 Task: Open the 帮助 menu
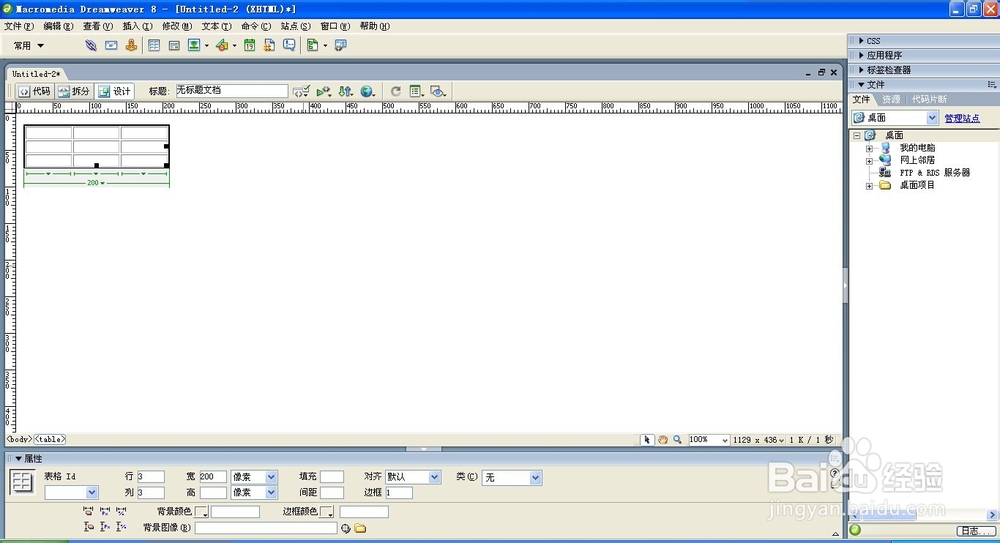(374, 26)
